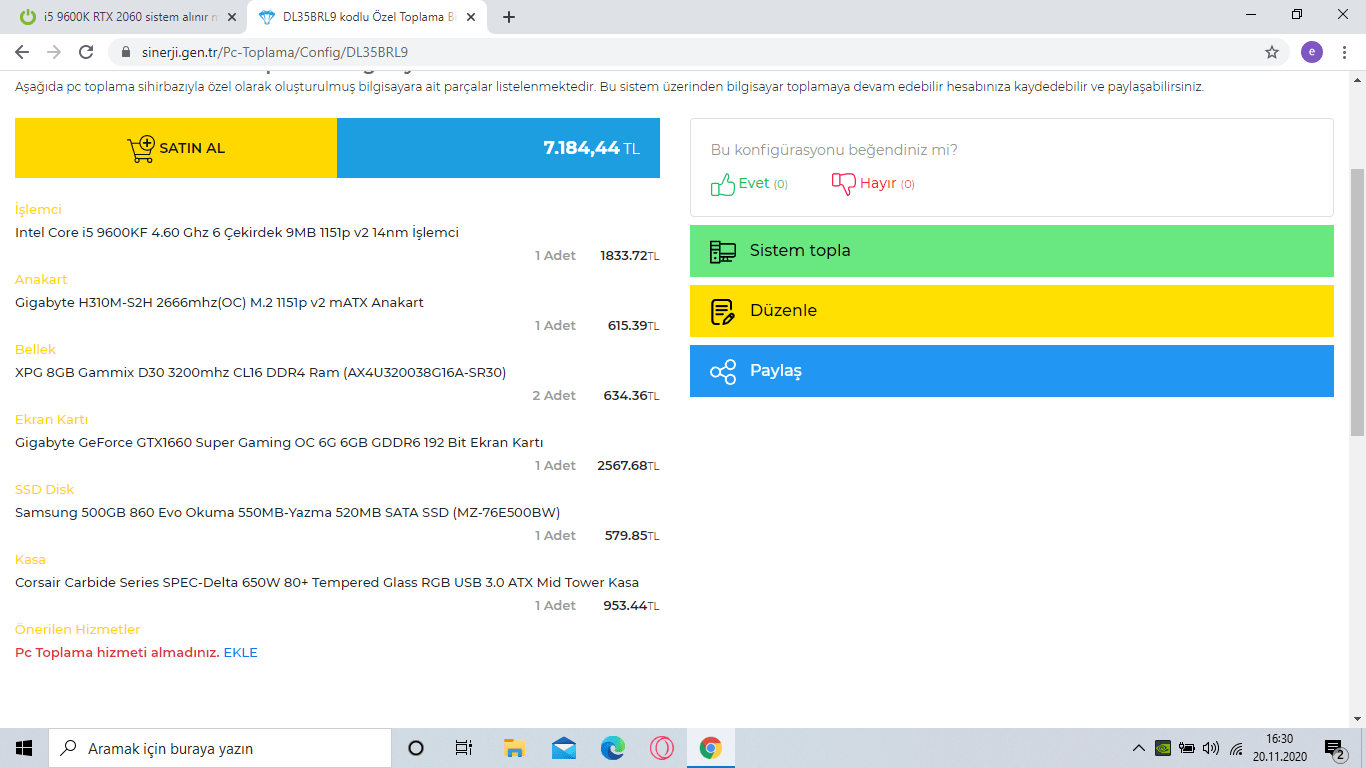Click the Chrome icon on the taskbar

point(711,748)
